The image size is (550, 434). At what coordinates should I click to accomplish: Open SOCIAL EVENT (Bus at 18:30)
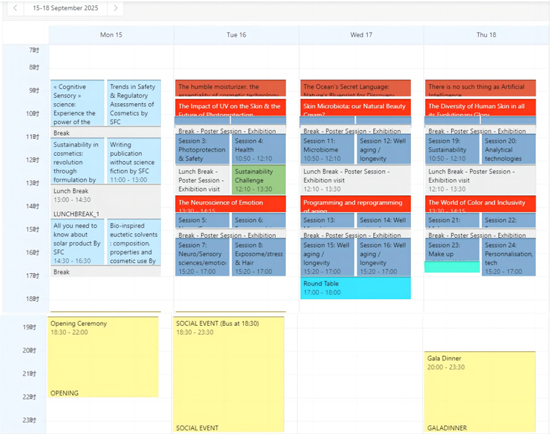click(x=229, y=374)
